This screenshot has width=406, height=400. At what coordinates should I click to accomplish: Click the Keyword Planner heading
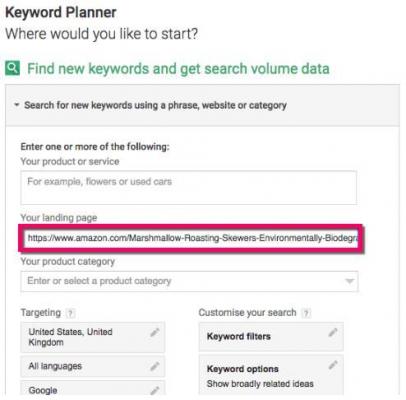(61, 13)
